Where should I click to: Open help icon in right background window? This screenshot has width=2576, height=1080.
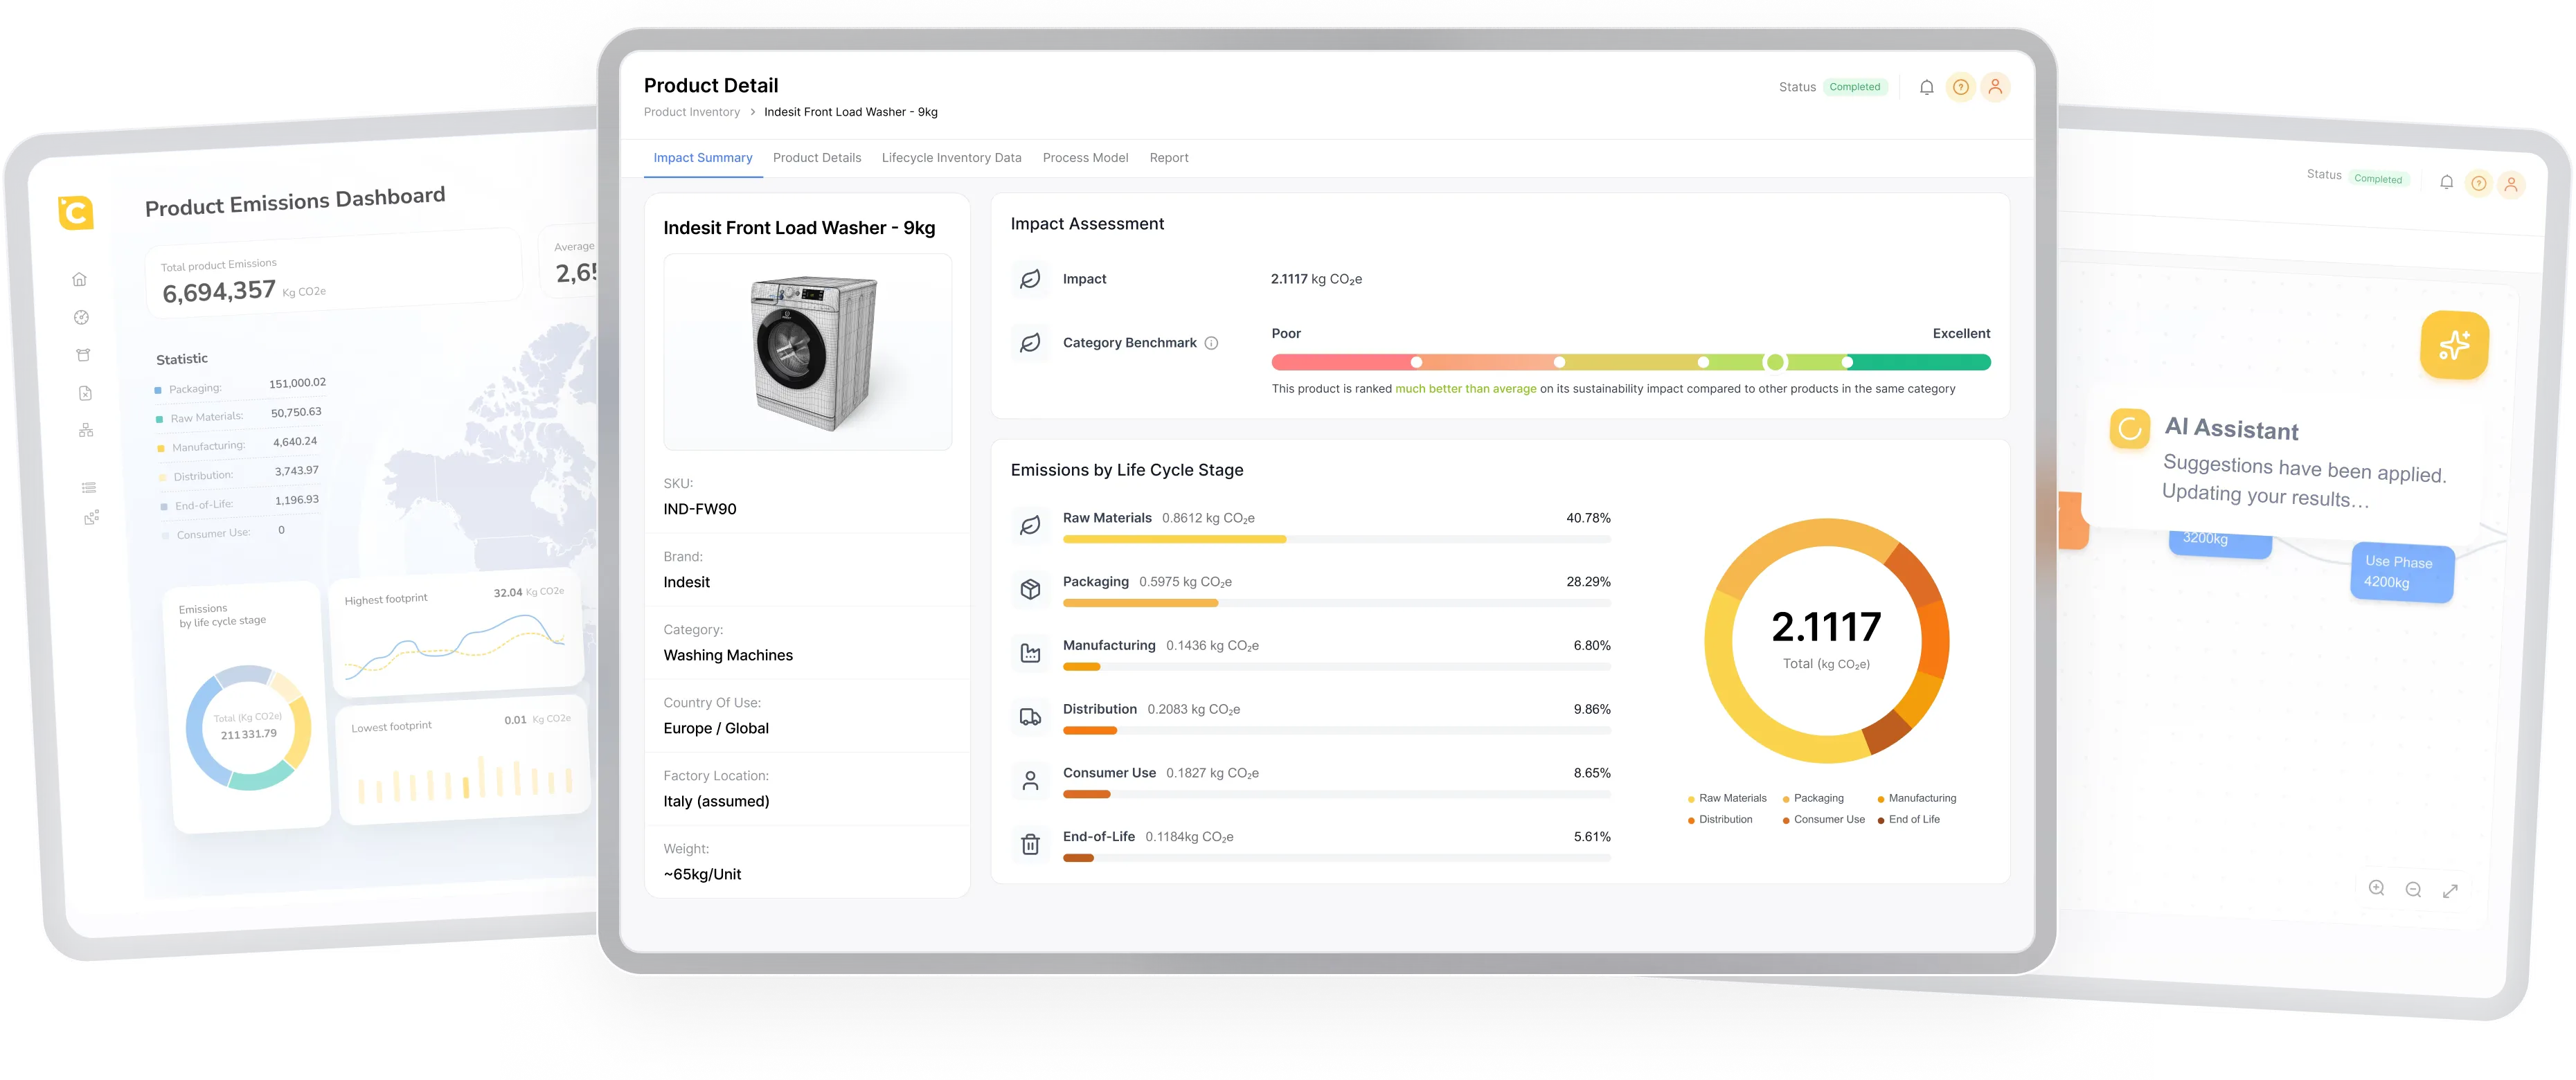click(2478, 183)
